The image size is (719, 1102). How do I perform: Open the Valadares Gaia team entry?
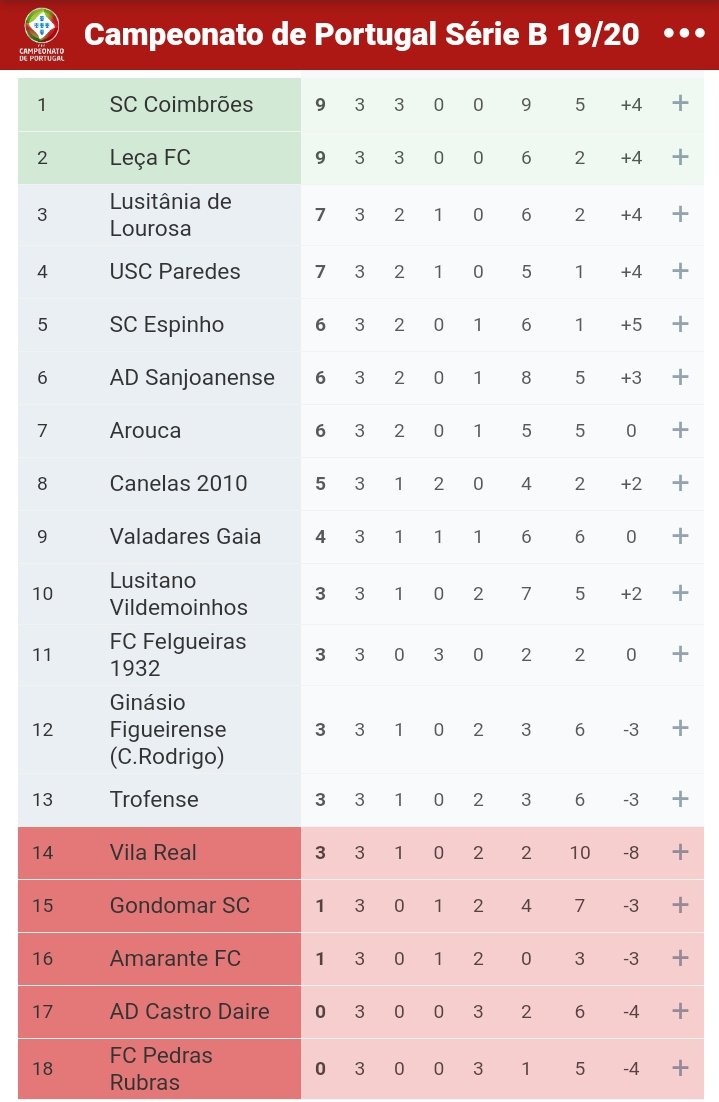click(x=185, y=536)
